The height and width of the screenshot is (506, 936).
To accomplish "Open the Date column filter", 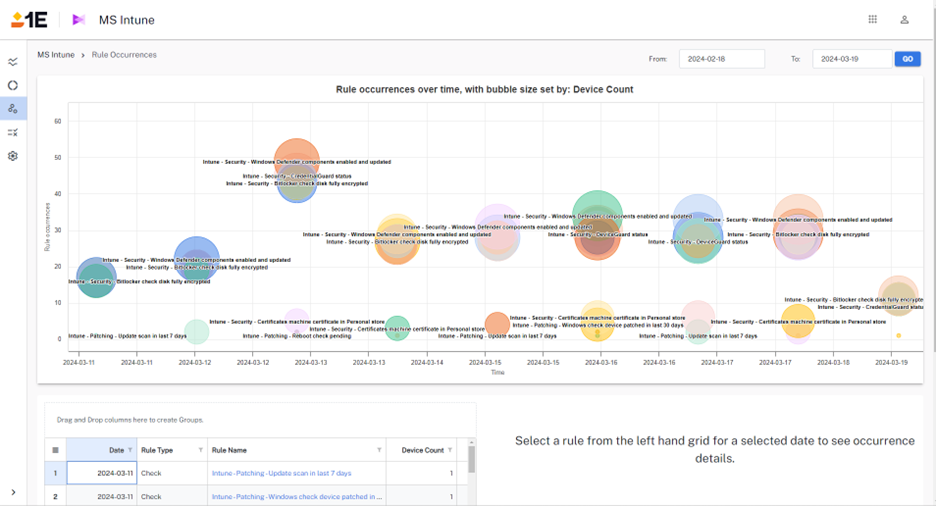I will click(x=130, y=451).
